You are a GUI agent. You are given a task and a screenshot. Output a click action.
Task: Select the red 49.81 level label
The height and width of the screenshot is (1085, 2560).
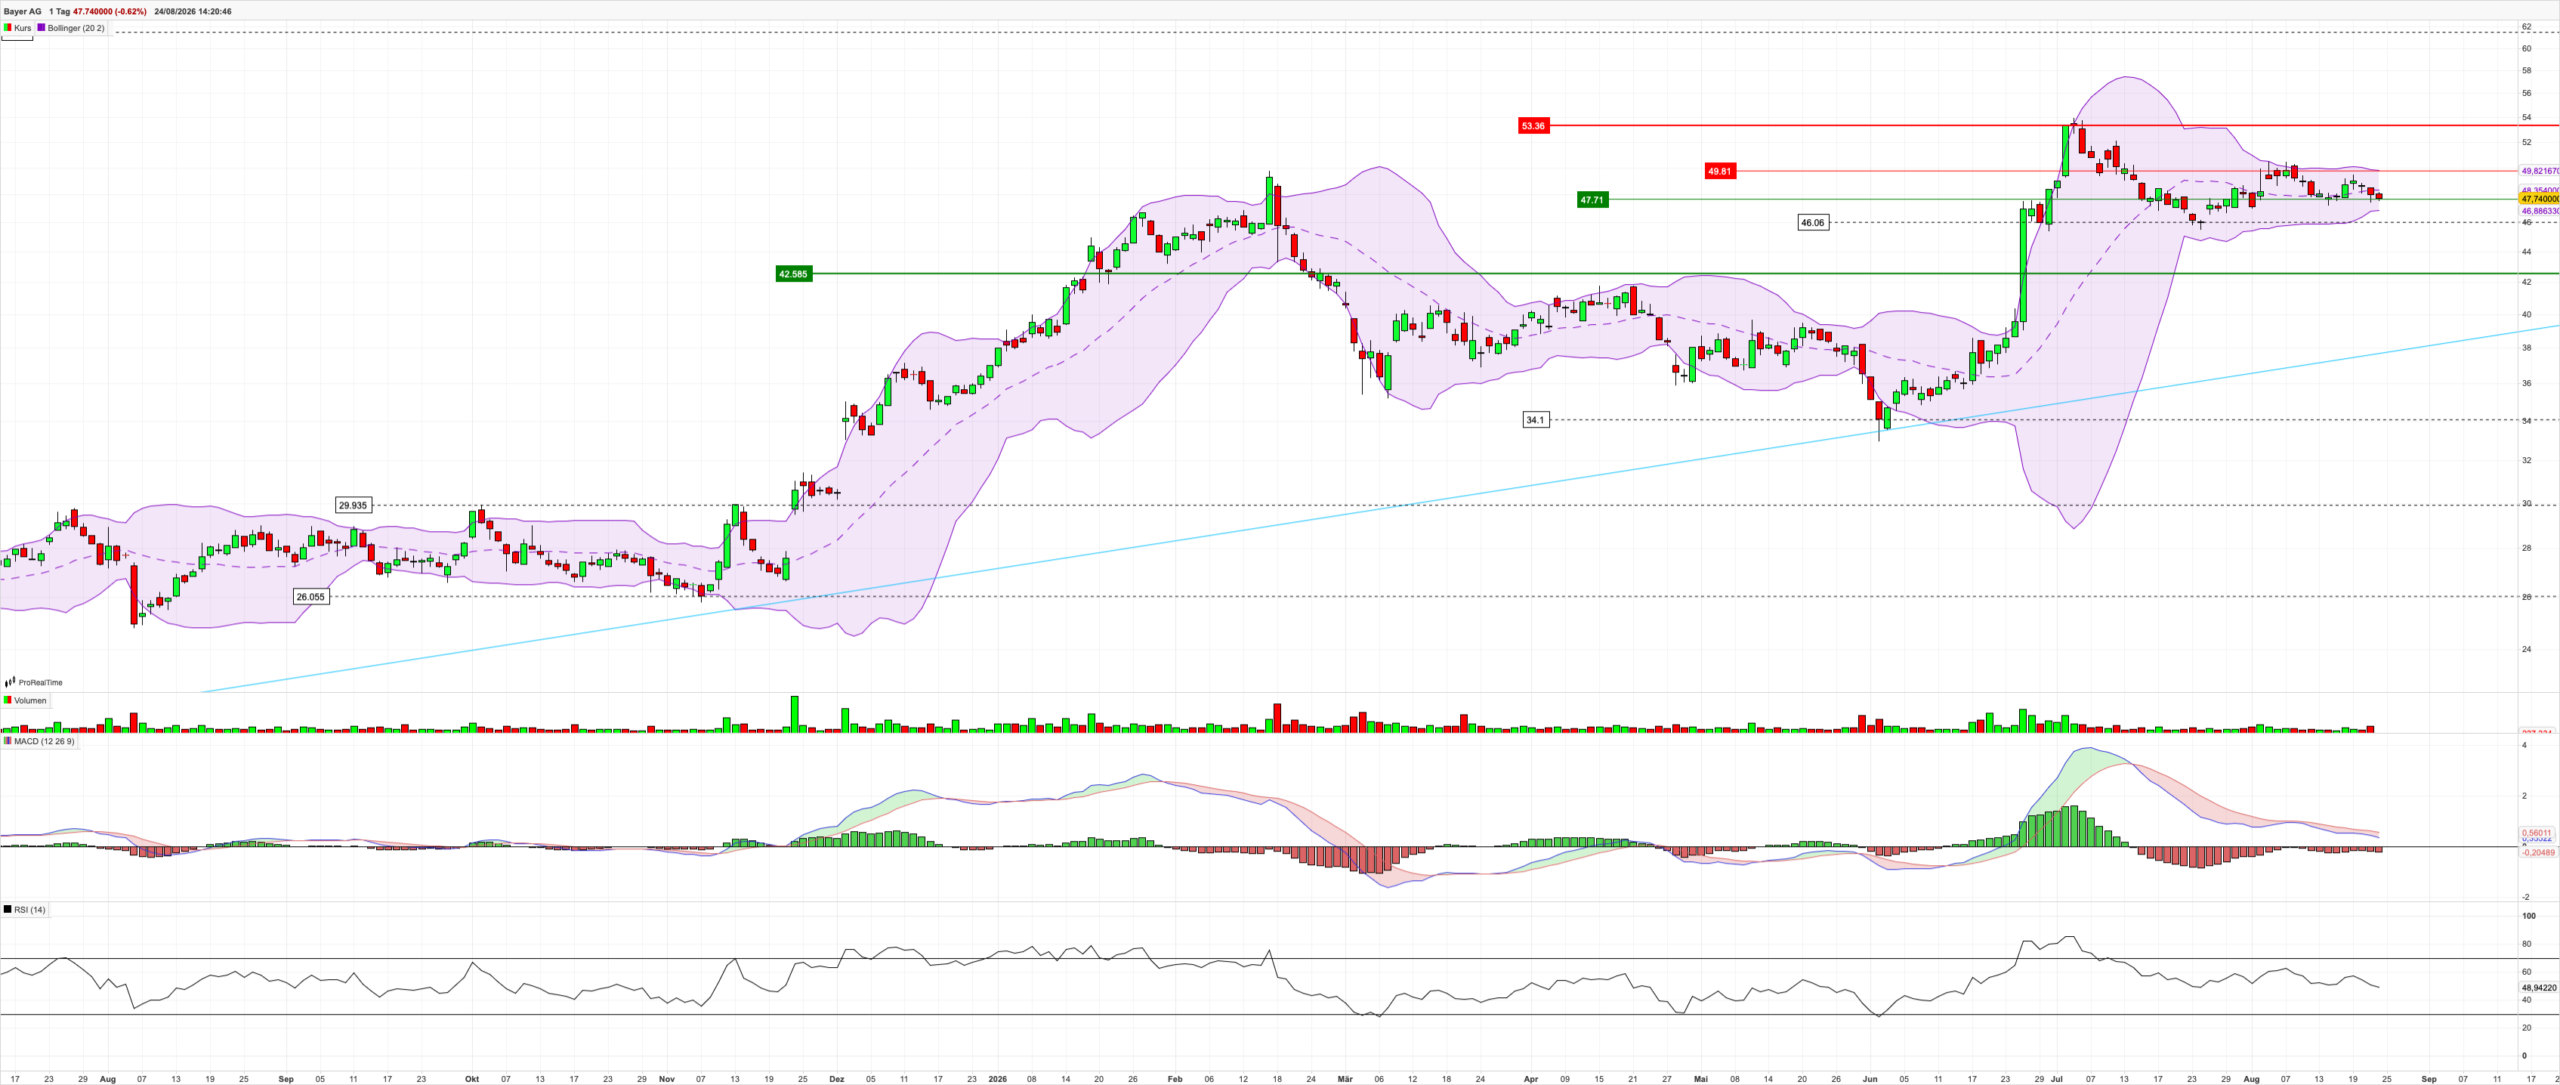[1719, 171]
